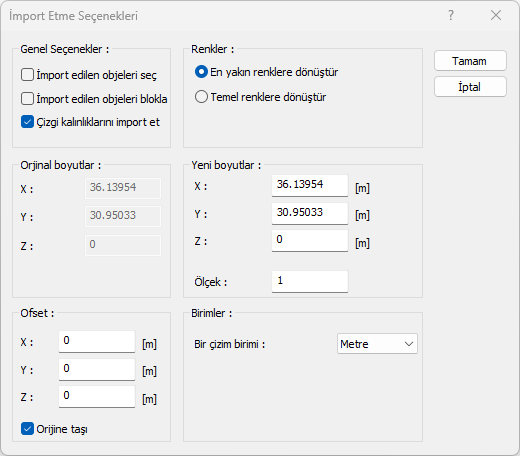The width and height of the screenshot is (520, 456).
Task: Click the disabled Orjinal boyutlar X field
Action: point(123,188)
